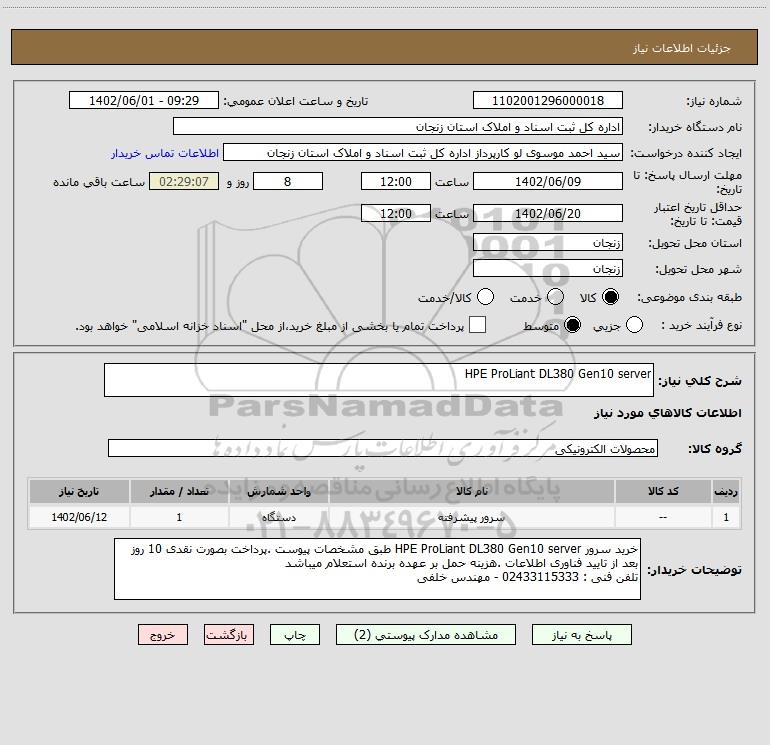The image size is (770, 745).
Task: Click the remaining time 02:29:07 field
Action: pos(184,181)
